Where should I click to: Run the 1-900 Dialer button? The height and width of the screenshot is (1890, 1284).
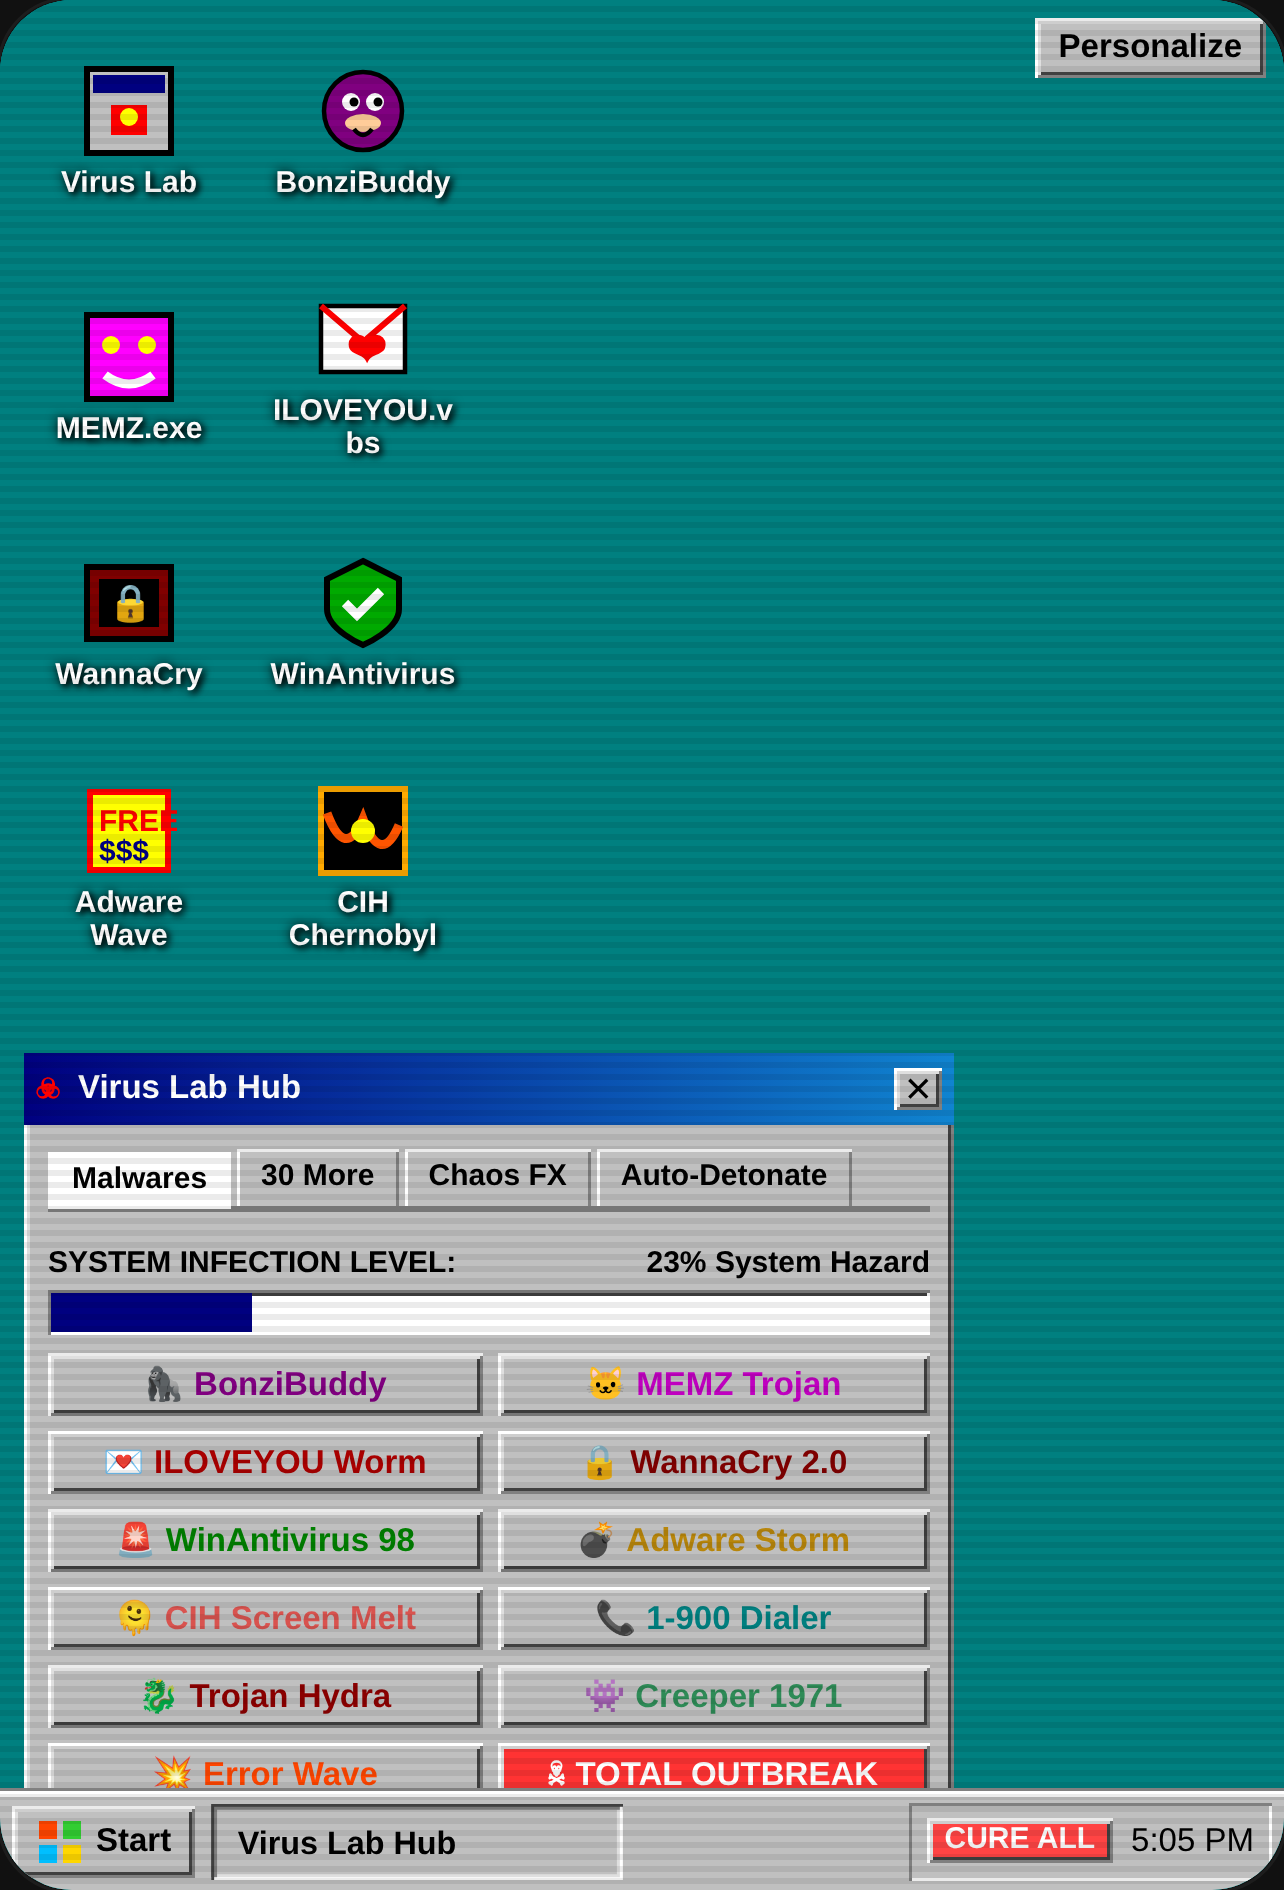pos(714,1618)
